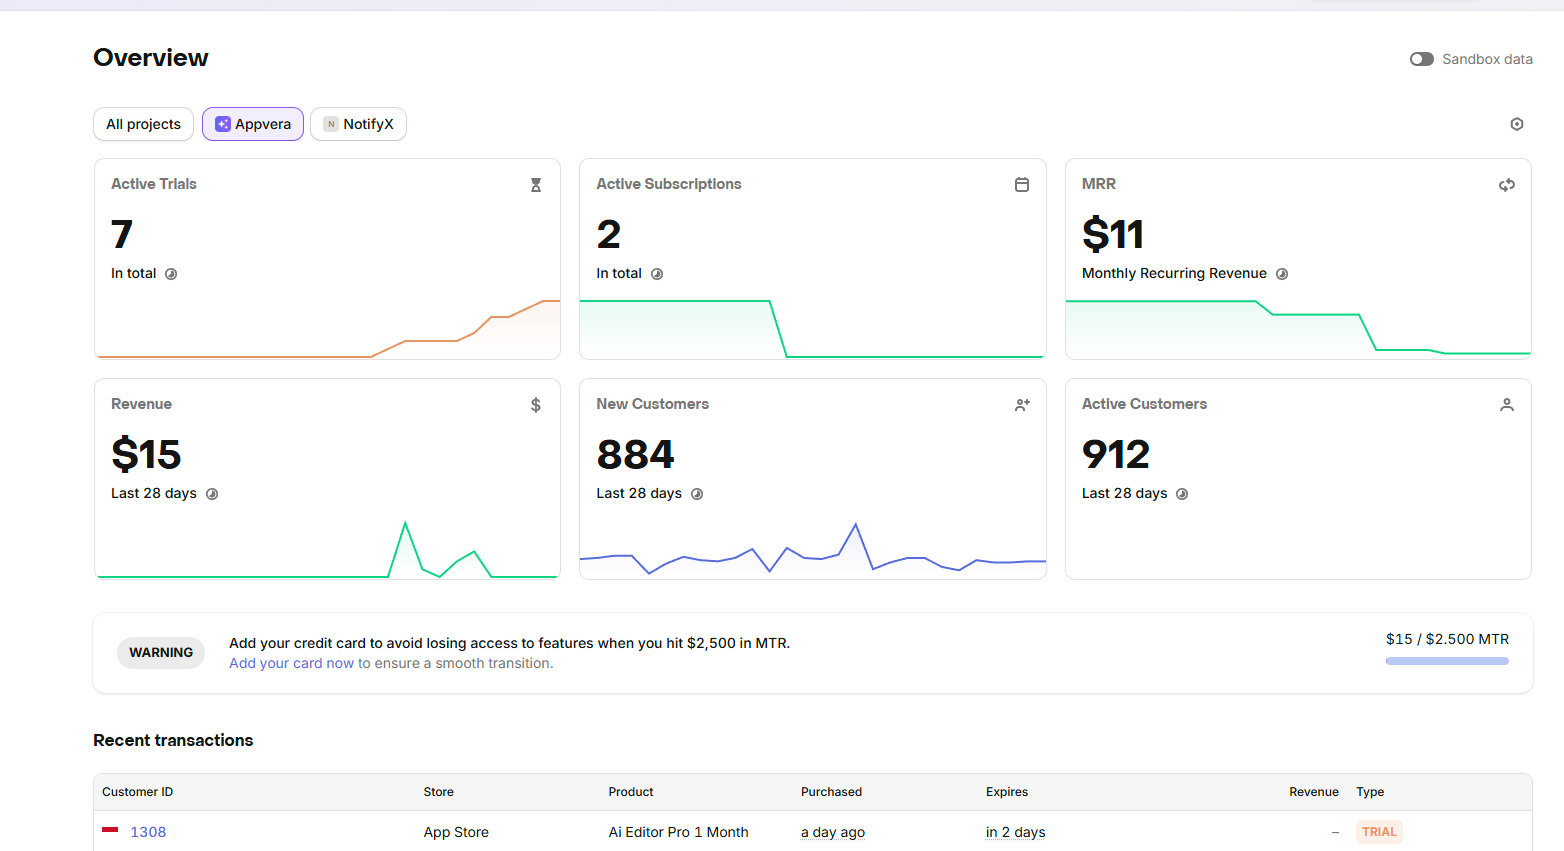
Task: Toggle the Sandbox data switch
Action: (1421, 59)
